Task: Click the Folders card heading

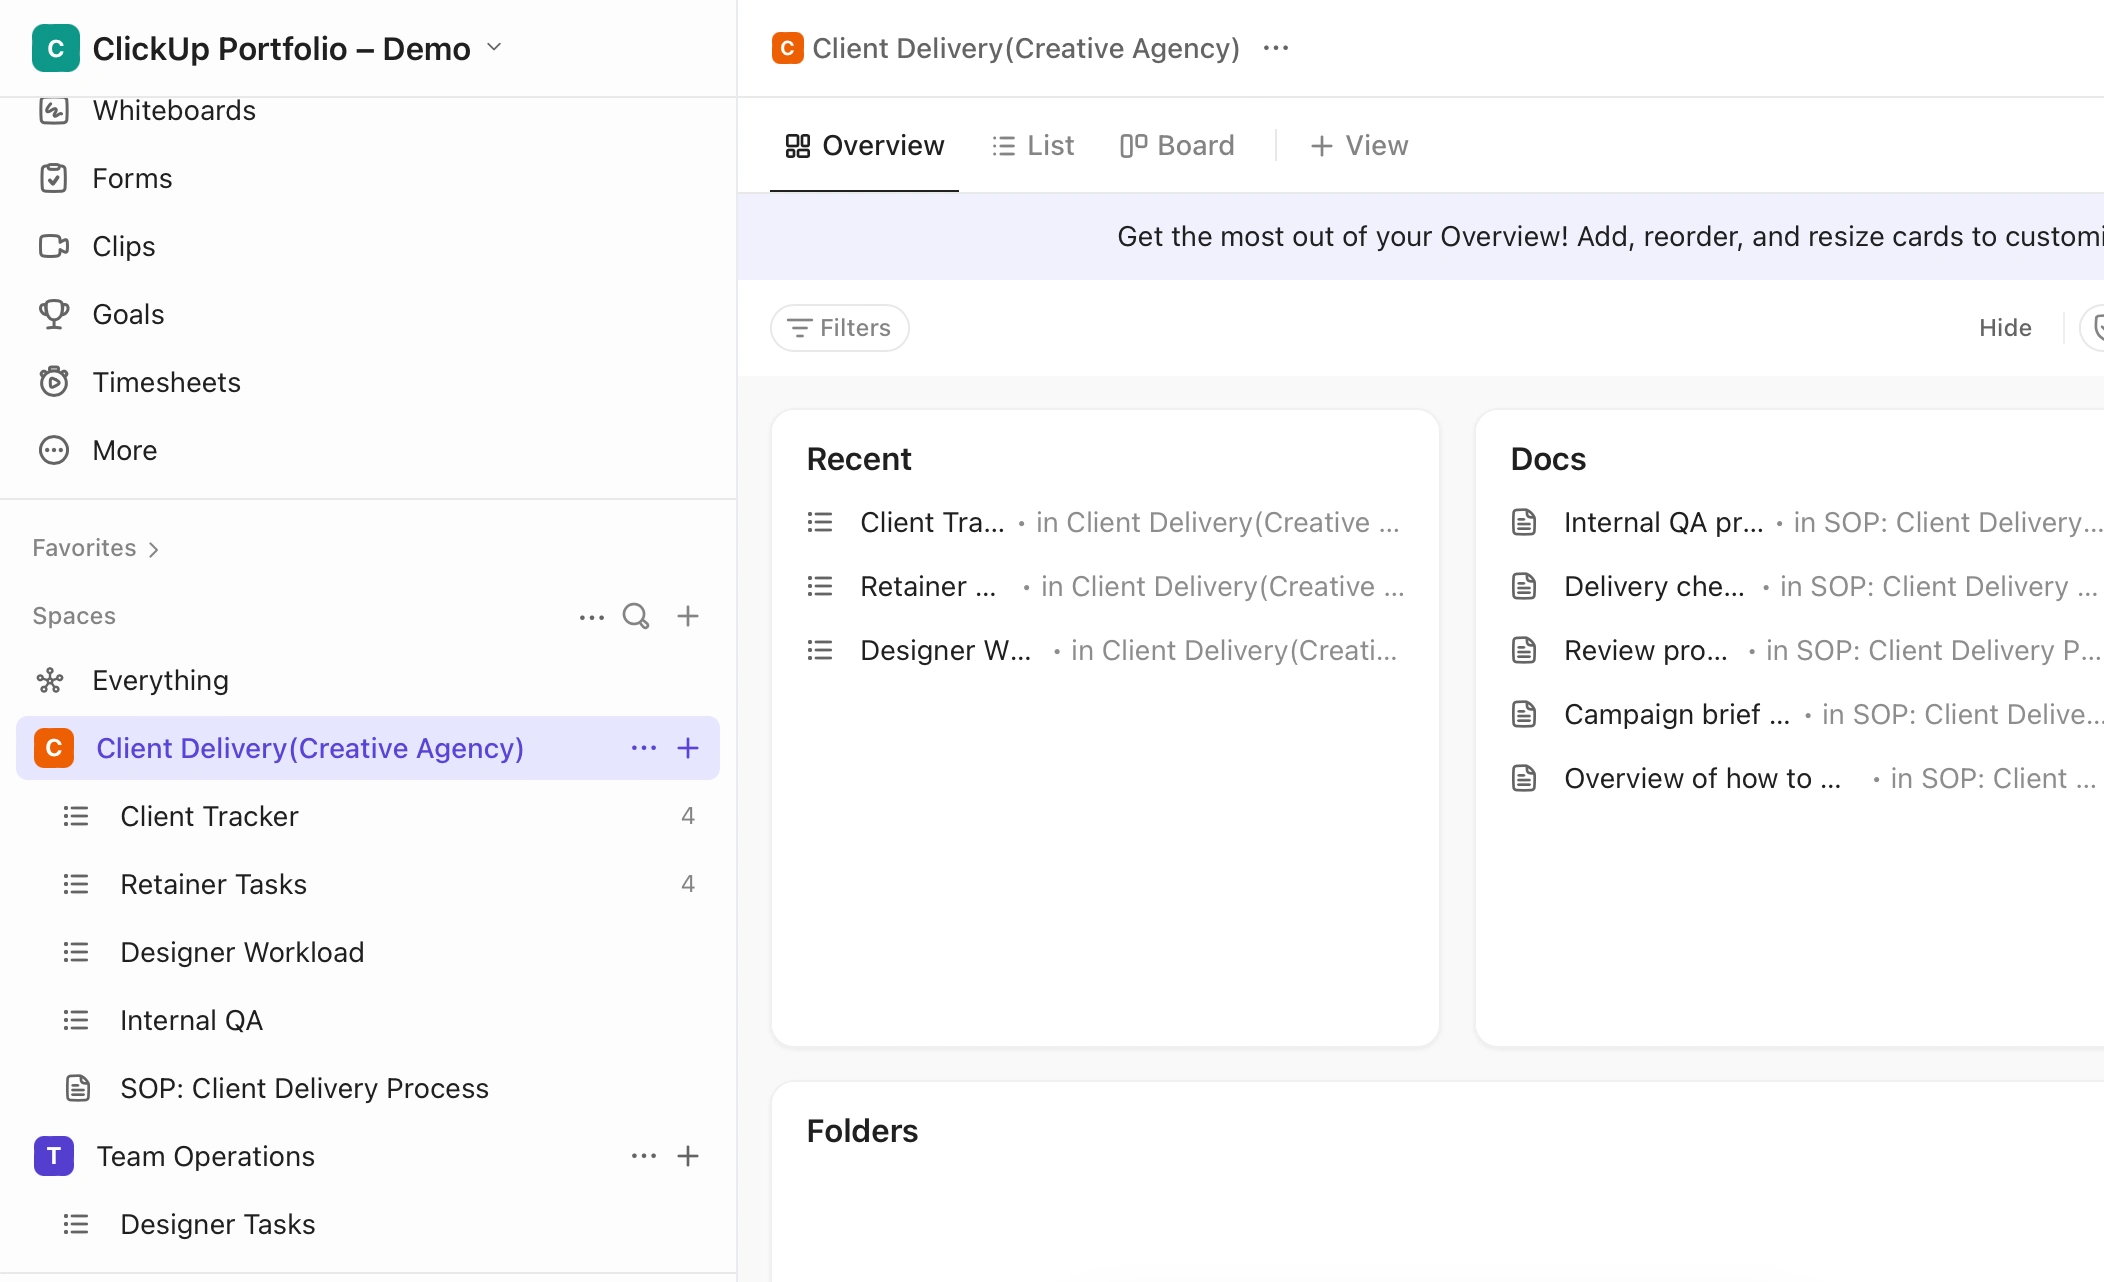Action: coord(862,1131)
